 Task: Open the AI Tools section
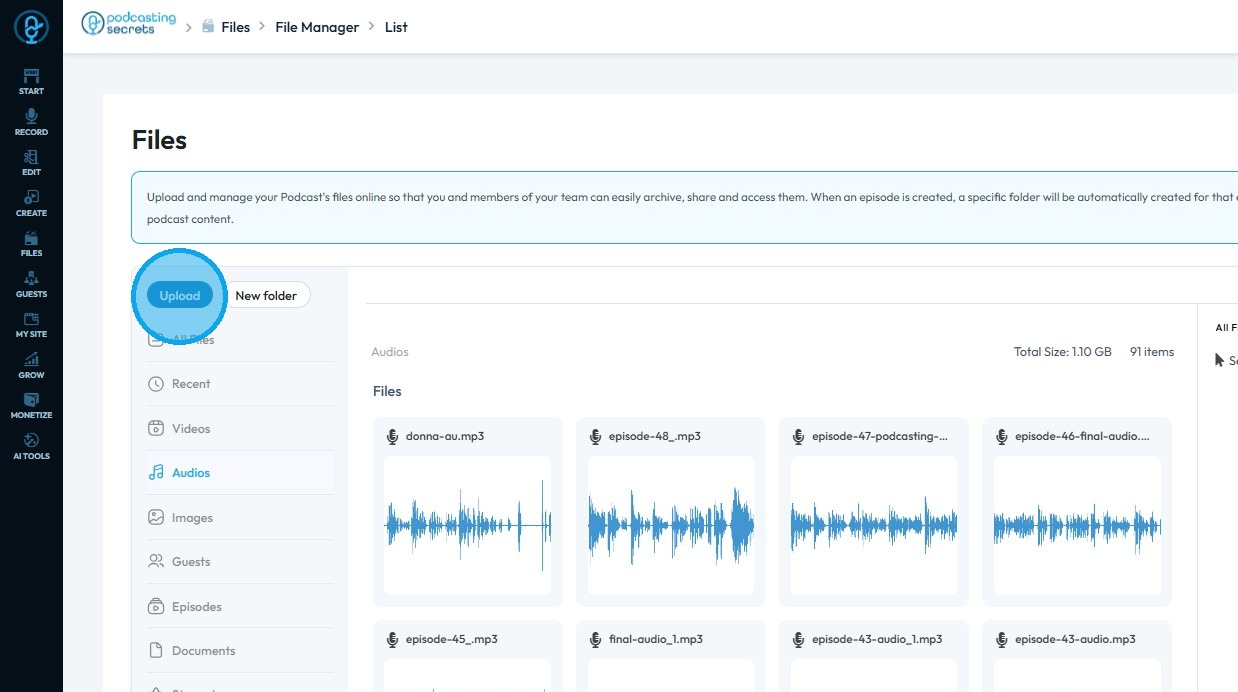pos(31,447)
